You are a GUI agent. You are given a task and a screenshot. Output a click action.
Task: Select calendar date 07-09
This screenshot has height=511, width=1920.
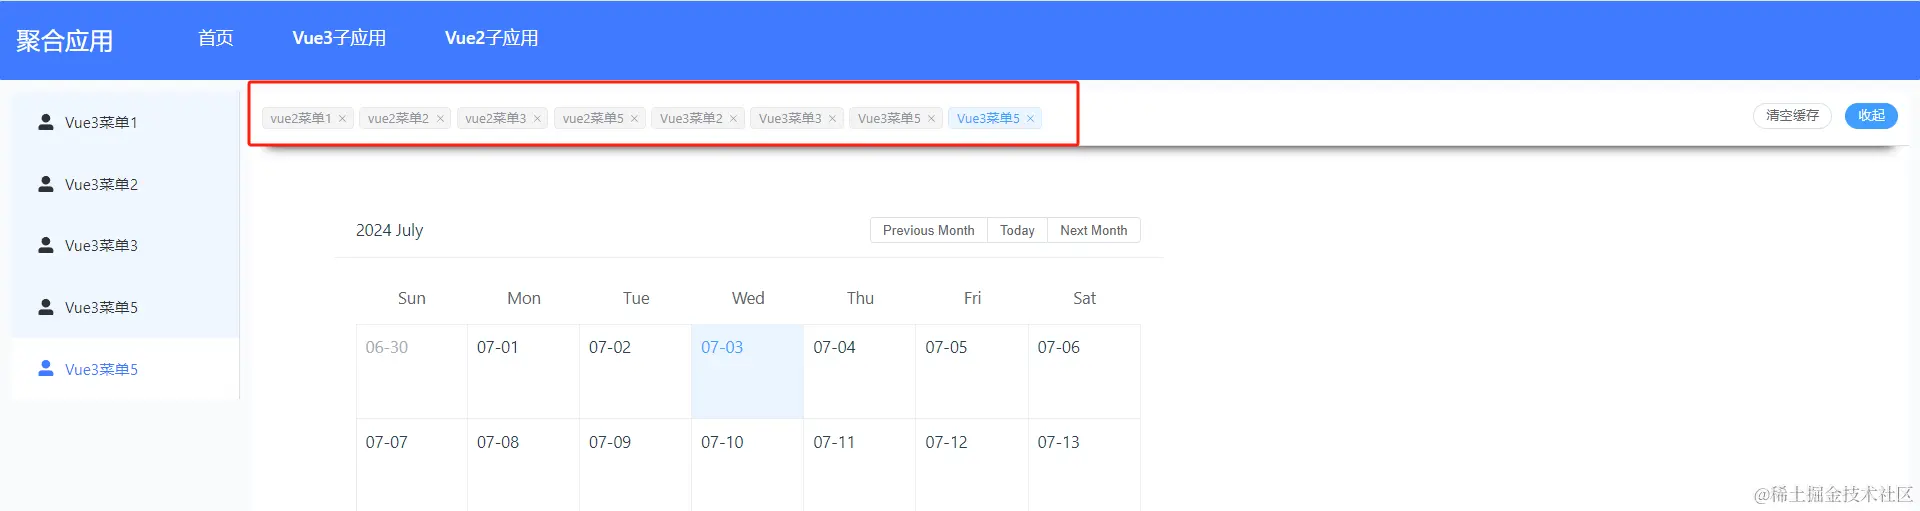point(635,465)
